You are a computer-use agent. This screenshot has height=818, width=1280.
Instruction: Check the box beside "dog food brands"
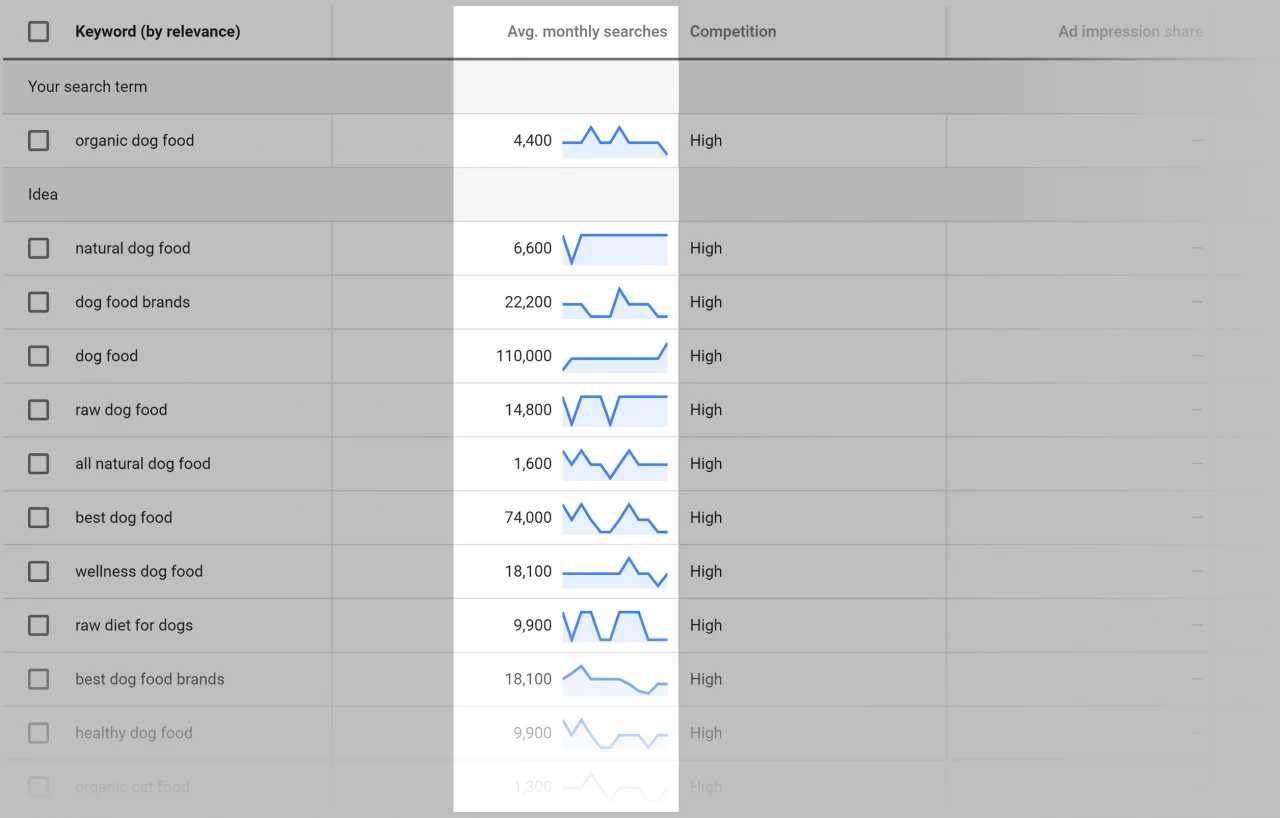coord(38,302)
